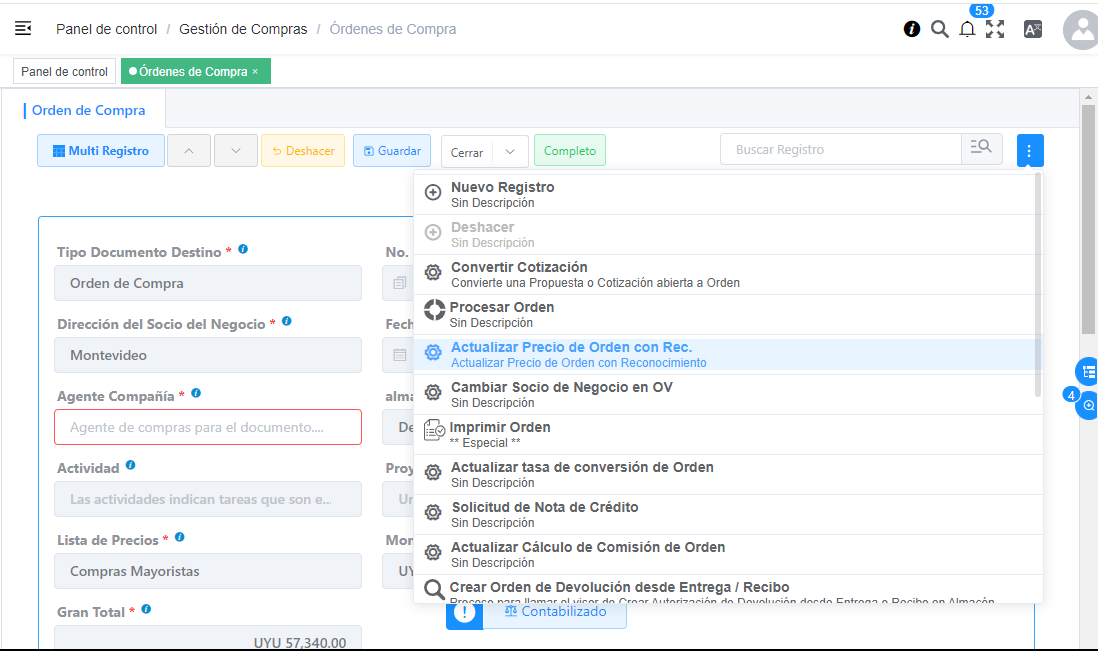Screen dimensions: 1098x651
Task: Click the search magnifier icon in header
Action: [x=939, y=29]
